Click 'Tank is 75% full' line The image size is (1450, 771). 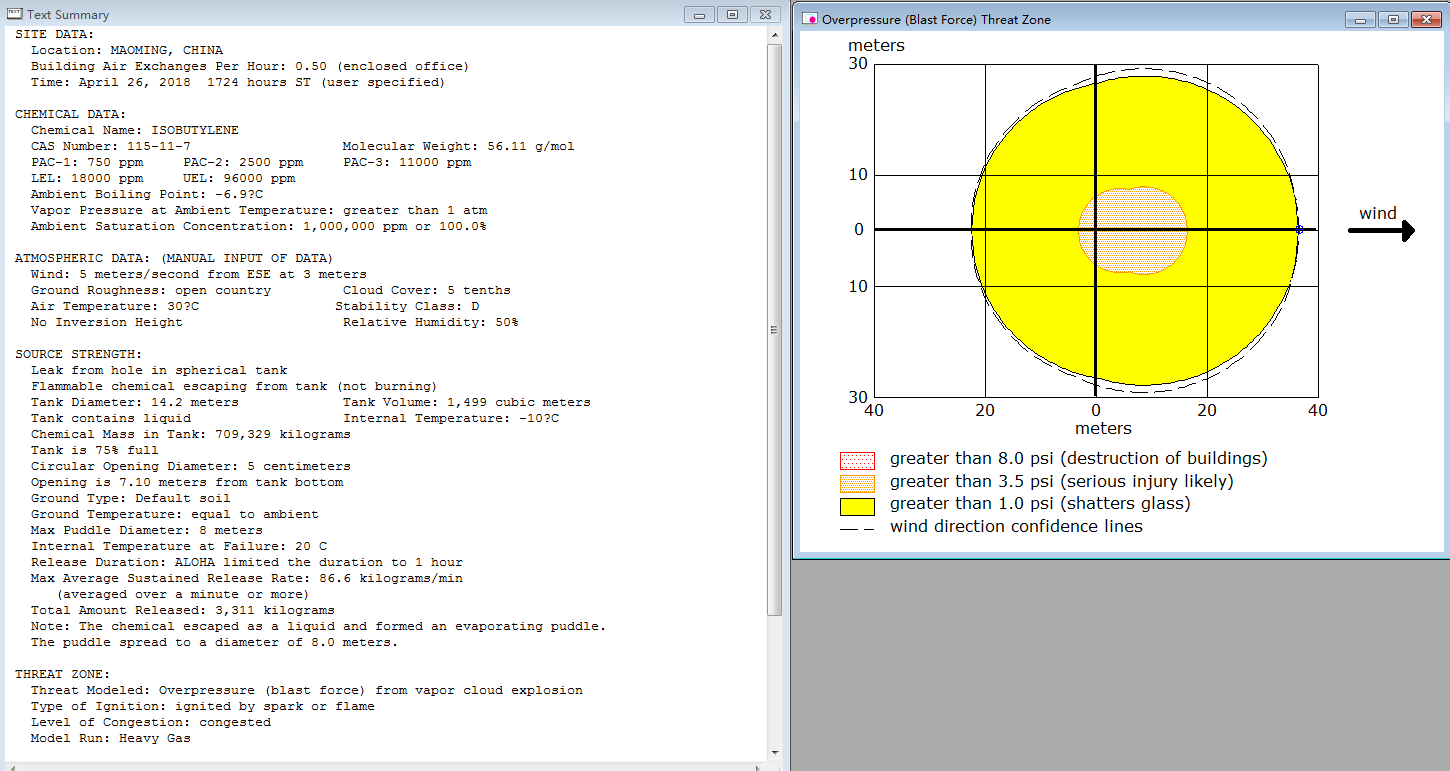95,450
